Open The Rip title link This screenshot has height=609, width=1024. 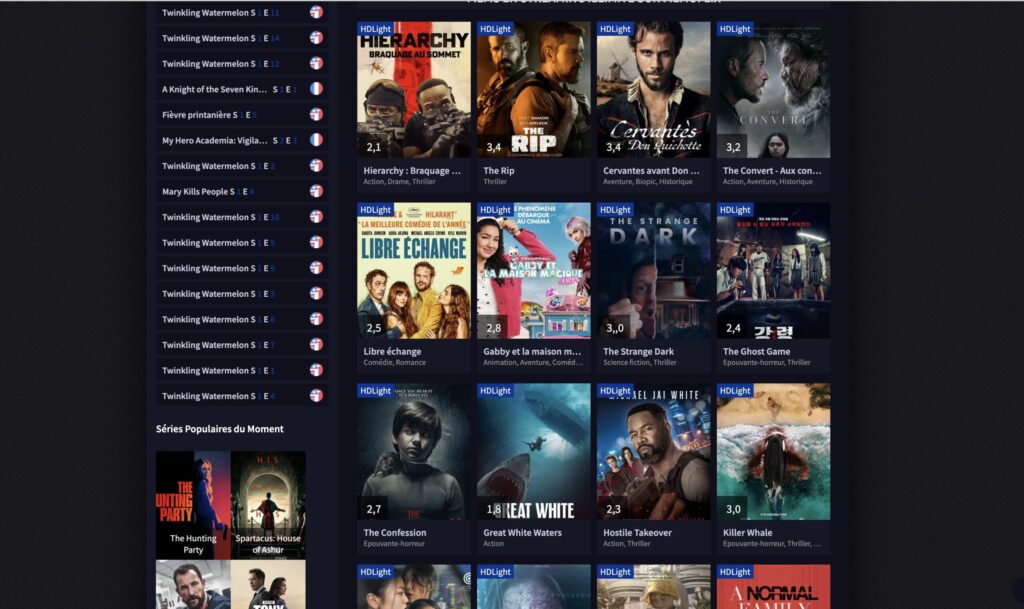pos(498,170)
